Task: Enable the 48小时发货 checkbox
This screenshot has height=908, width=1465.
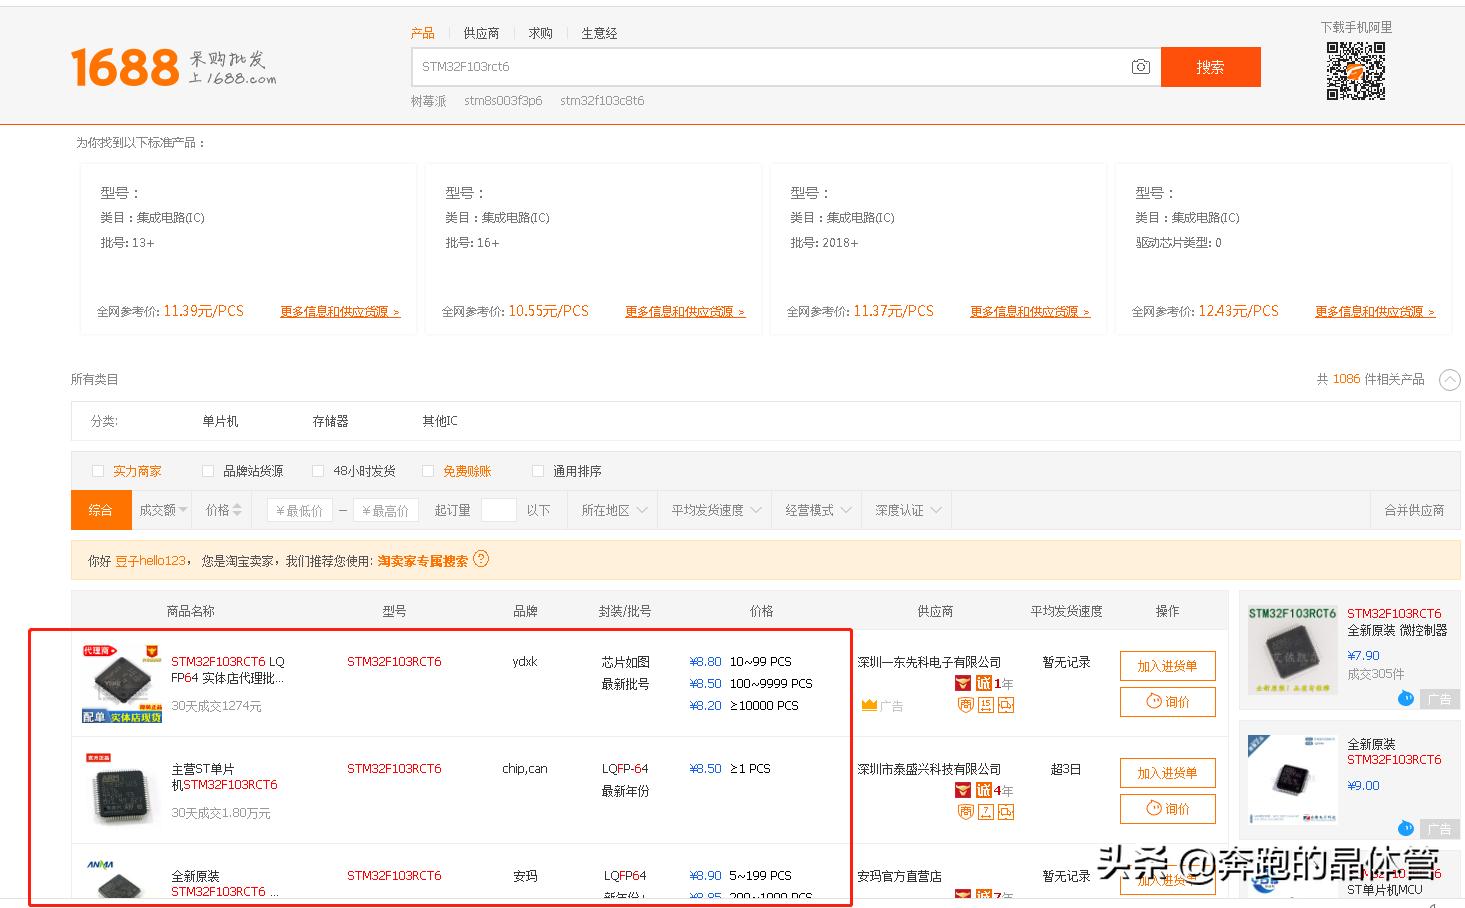Action: pyautogui.click(x=317, y=470)
